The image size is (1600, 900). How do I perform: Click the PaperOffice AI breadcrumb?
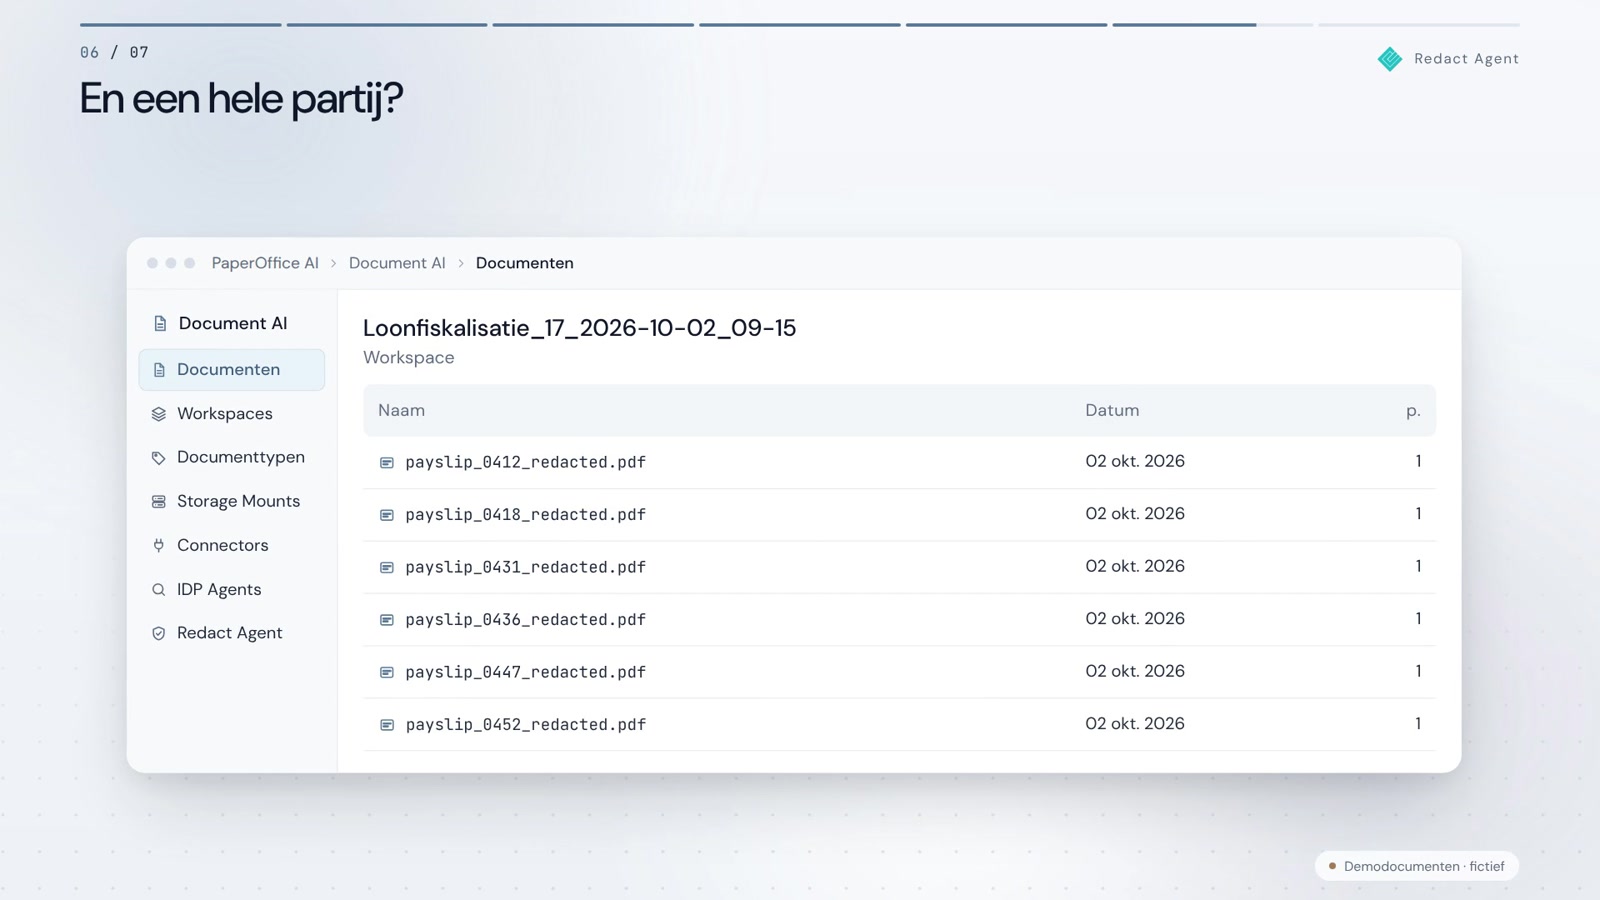click(265, 263)
